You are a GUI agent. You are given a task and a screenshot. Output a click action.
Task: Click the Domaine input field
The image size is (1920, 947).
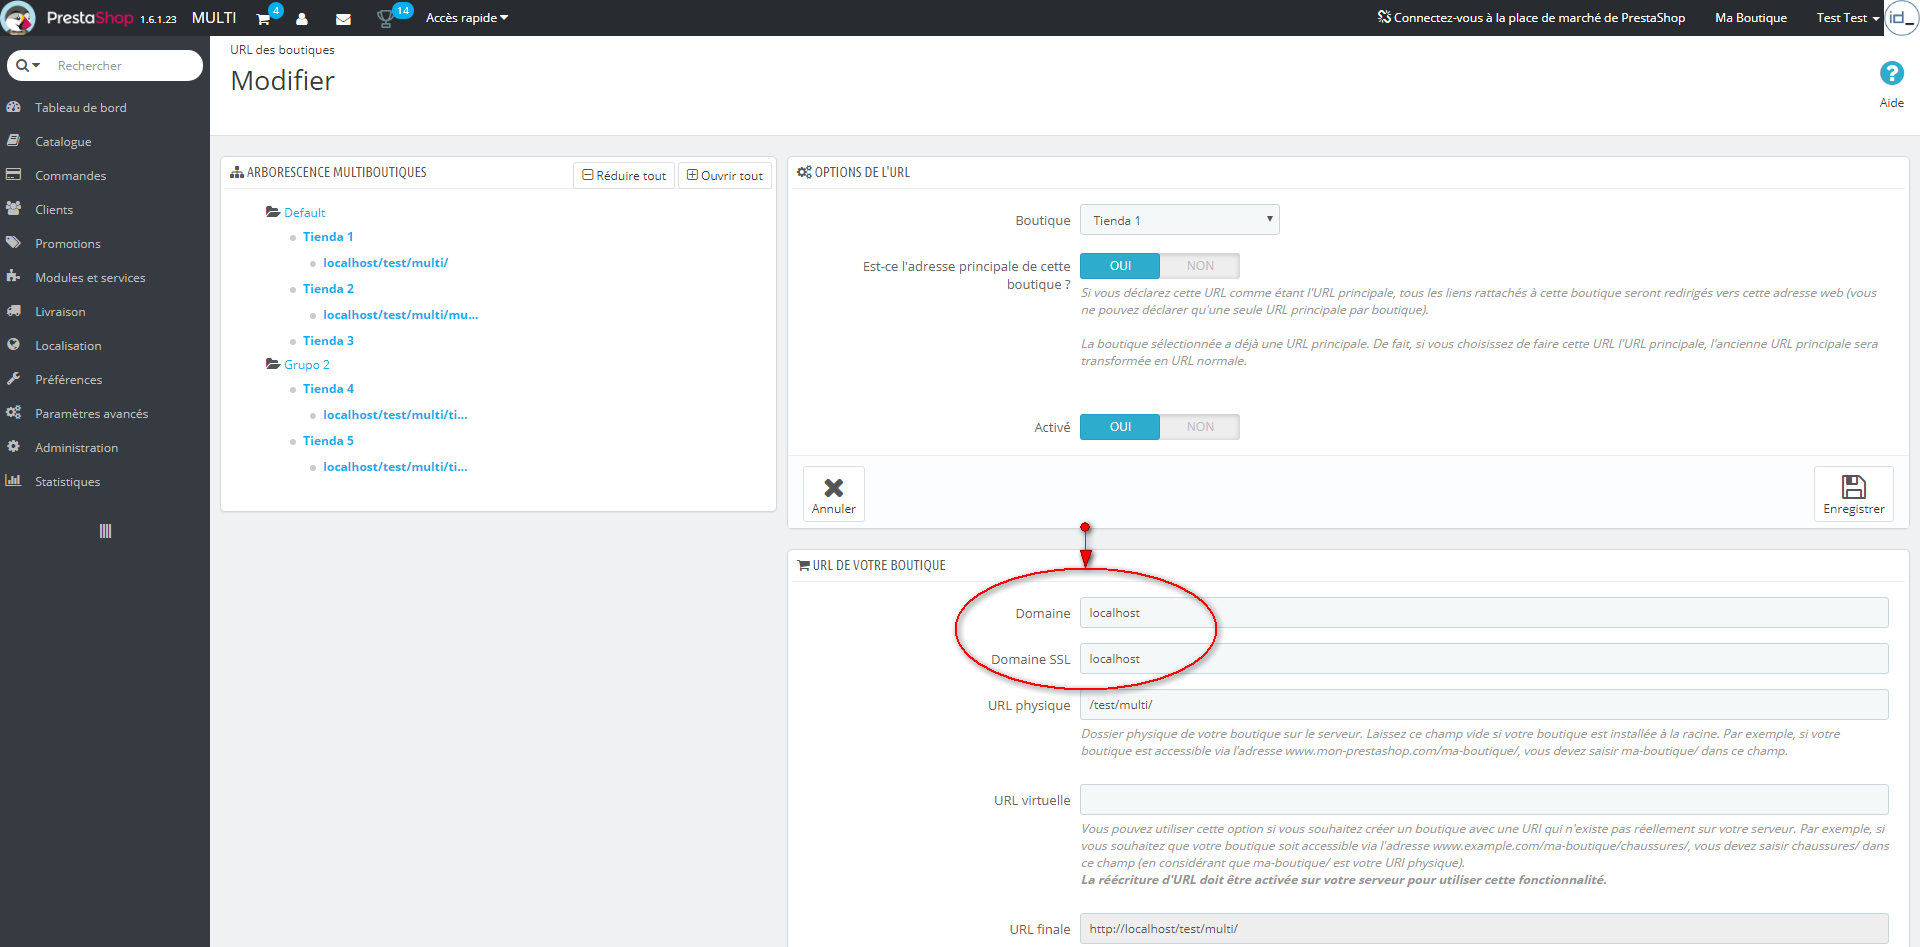[x=1484, y=613]
